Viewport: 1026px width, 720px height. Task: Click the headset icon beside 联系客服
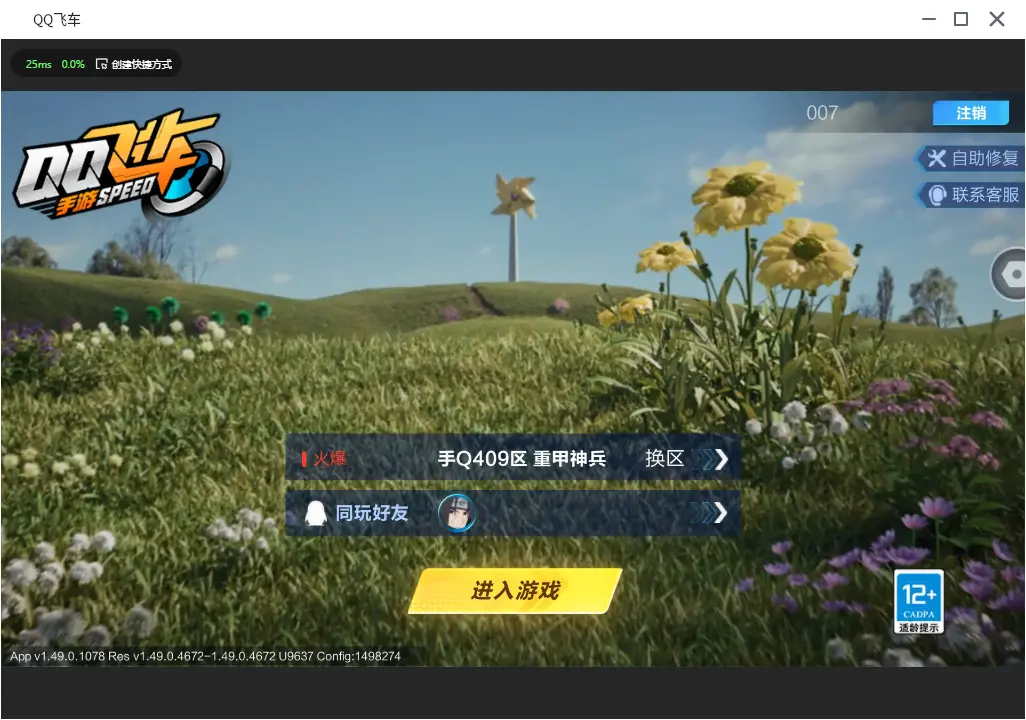pyautogui.click(x=938, y=195)
